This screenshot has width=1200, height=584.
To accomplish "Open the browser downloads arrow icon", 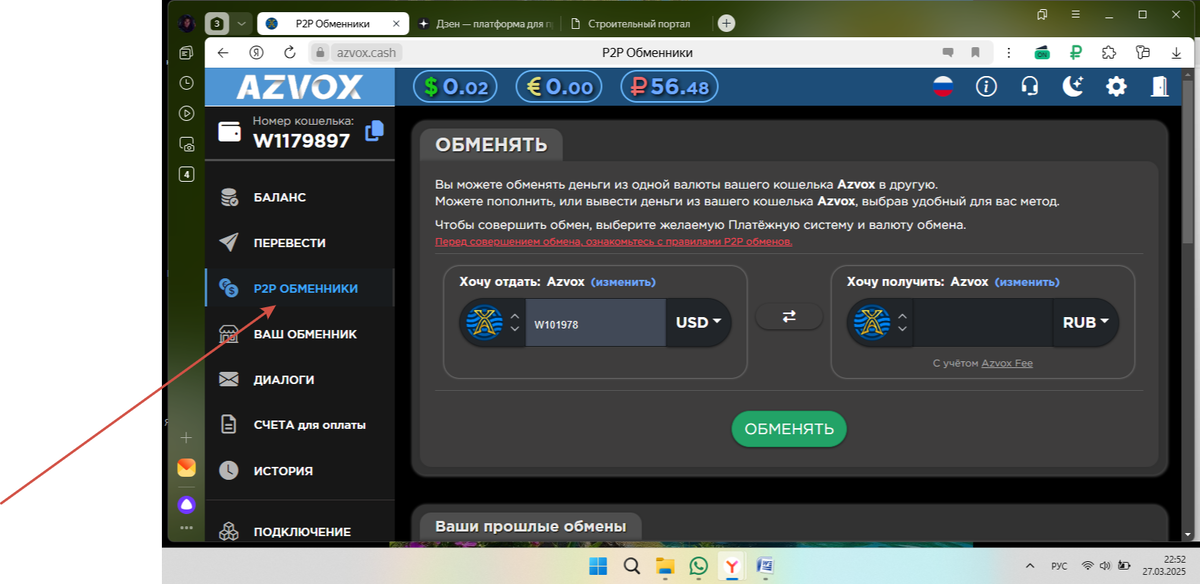I will pyautogui.click(x=1174, y=52).
